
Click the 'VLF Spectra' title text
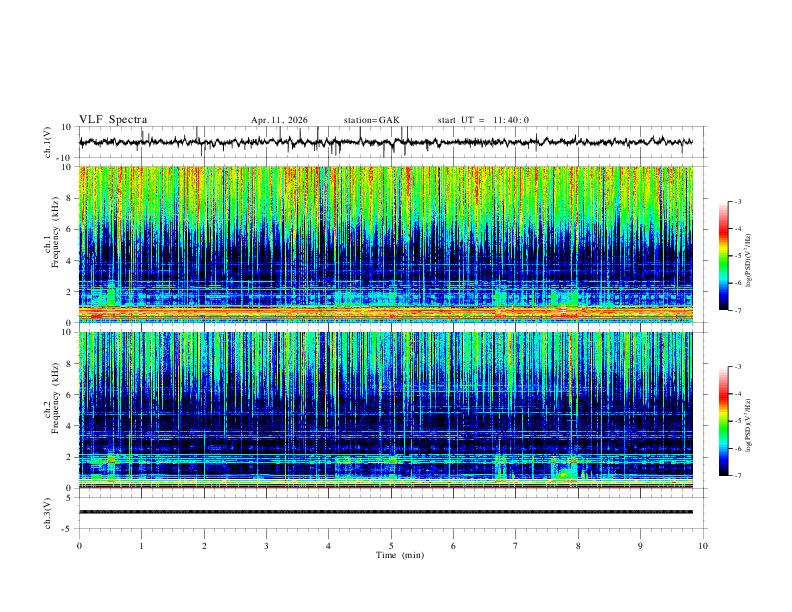(113, 120)
